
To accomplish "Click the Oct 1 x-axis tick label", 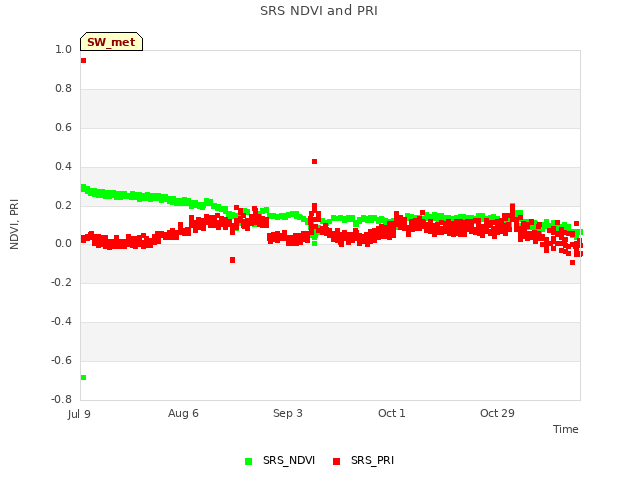I will (391, 413).
